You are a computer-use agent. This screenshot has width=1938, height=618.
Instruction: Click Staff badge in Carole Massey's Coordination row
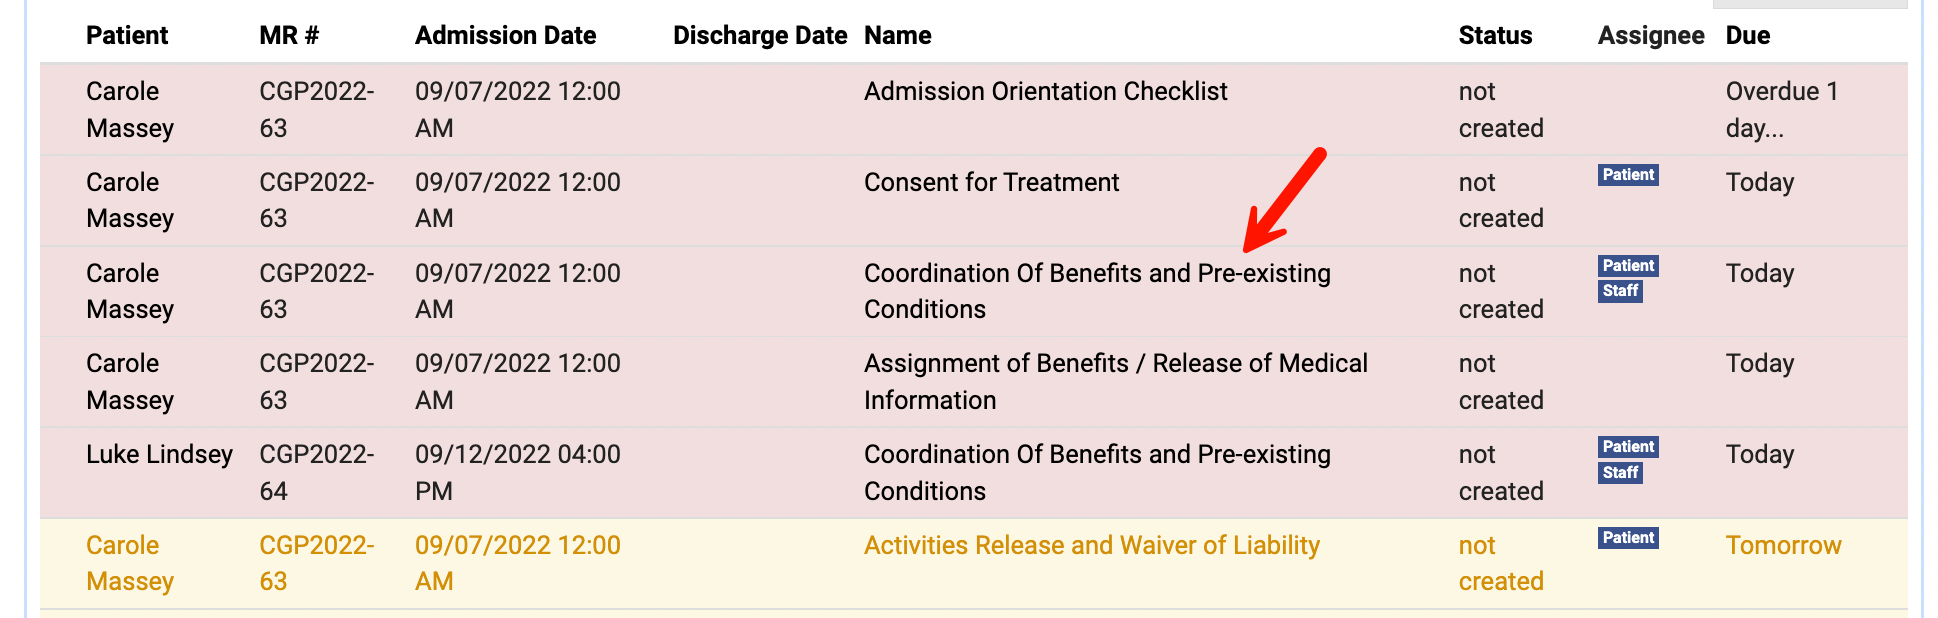click(1620, 291)
